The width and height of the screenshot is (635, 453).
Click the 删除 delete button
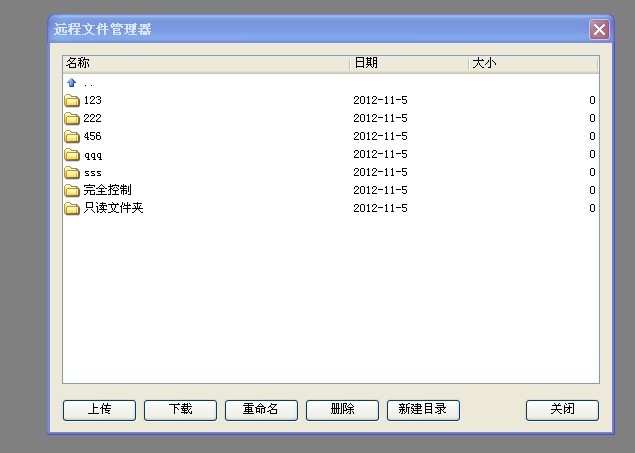(x=342, y=410)
